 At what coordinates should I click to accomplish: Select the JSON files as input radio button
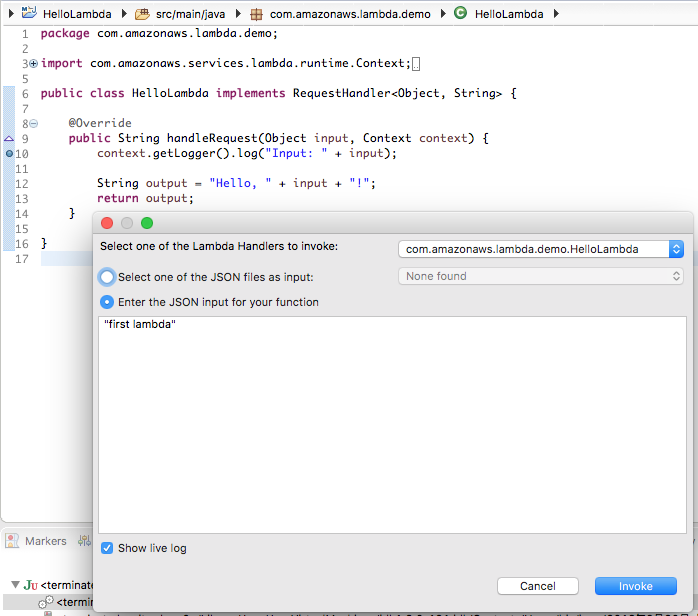click(x=107, y=277)
